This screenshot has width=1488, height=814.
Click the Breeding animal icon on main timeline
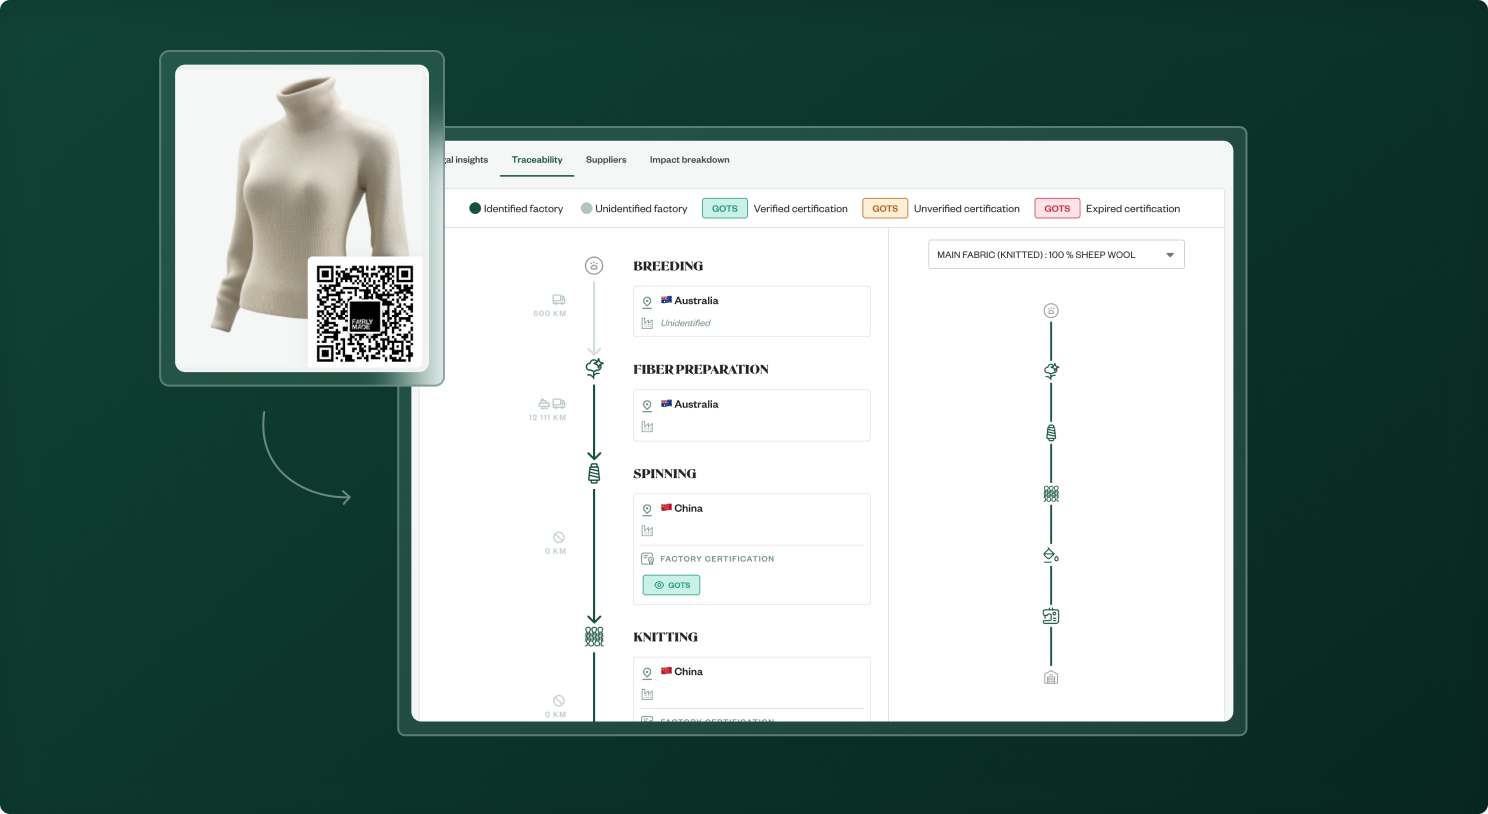pyautogui.click(x=594, y=266)
